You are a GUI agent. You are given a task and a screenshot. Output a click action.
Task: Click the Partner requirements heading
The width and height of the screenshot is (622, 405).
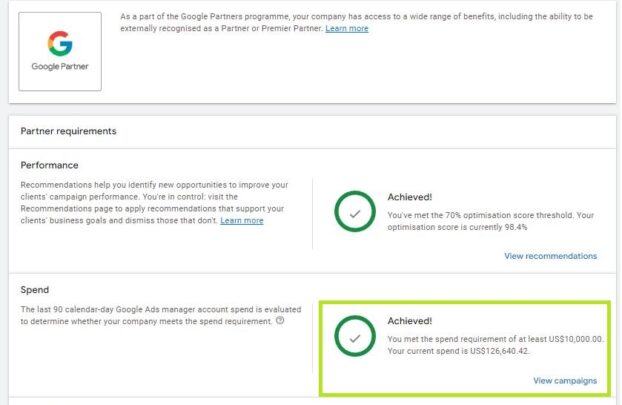click(69, 131)
